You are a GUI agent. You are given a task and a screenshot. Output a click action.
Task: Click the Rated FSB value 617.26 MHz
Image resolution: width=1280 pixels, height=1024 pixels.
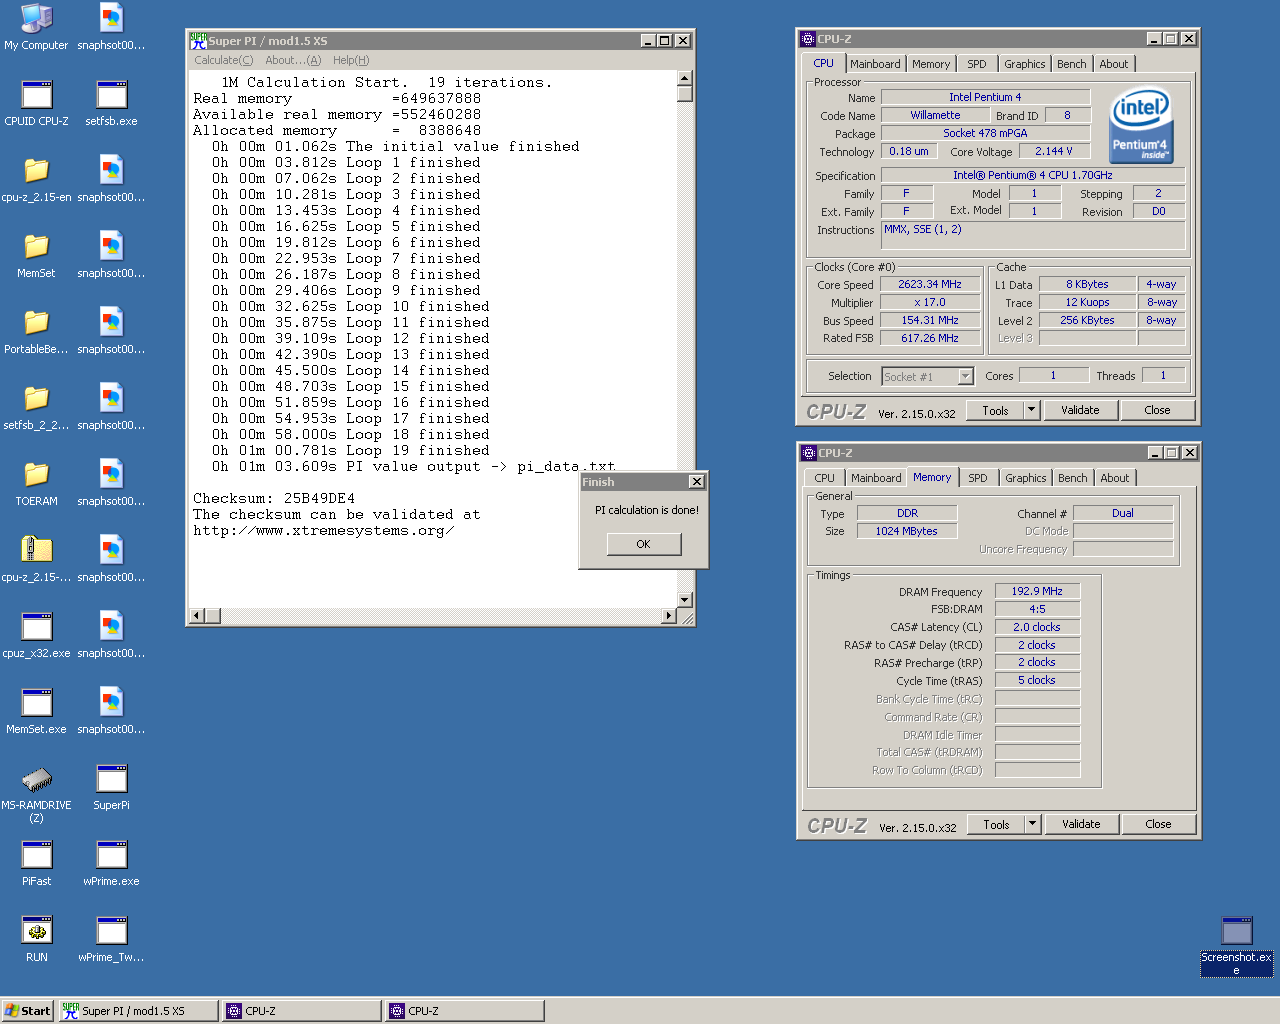click(x=930, y=338)
